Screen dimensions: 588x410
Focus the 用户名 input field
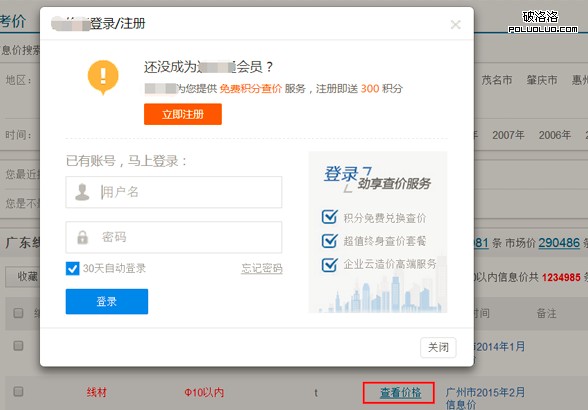point(174,192)
